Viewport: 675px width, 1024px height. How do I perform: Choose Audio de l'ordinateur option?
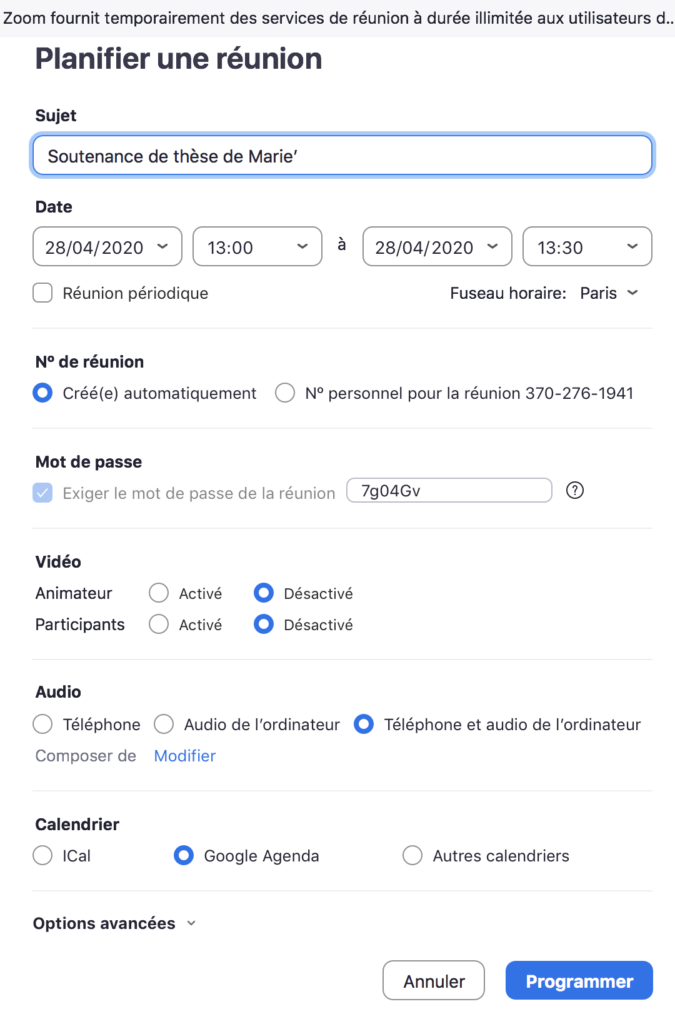164,724
